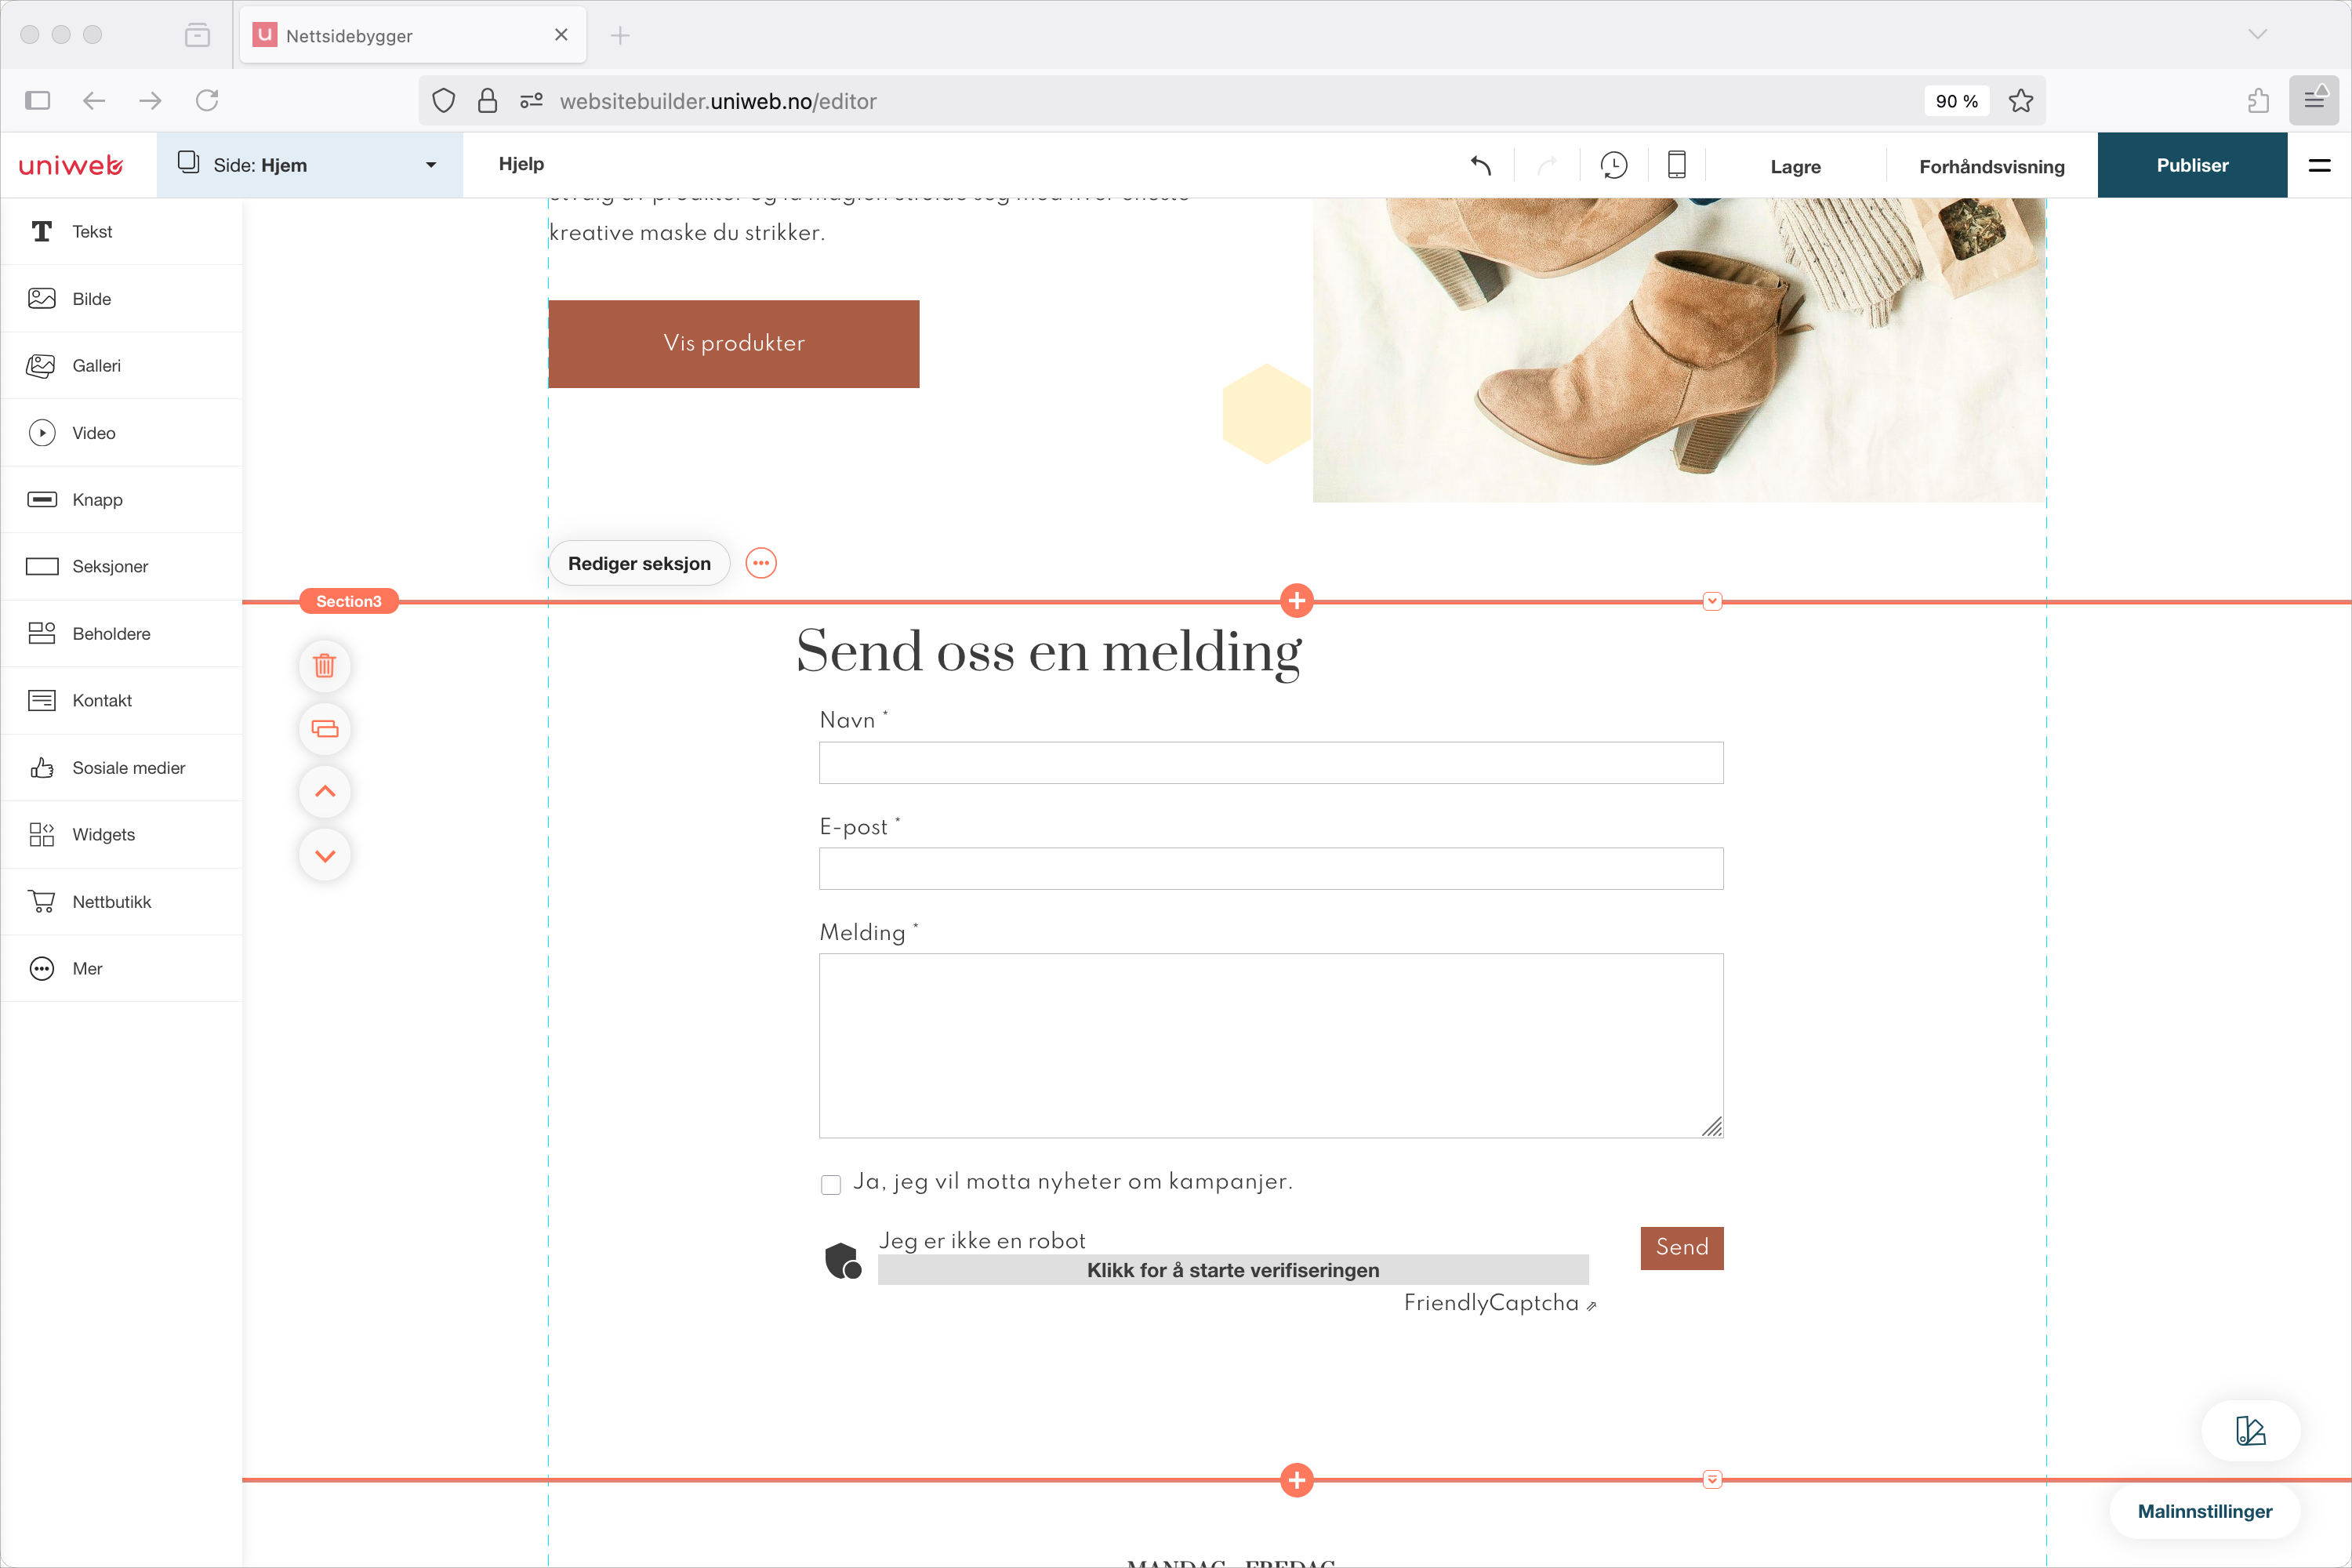Select the boots product image
The height and width of the screenshot is (1568, 2352).
(x=1679, y=350)
